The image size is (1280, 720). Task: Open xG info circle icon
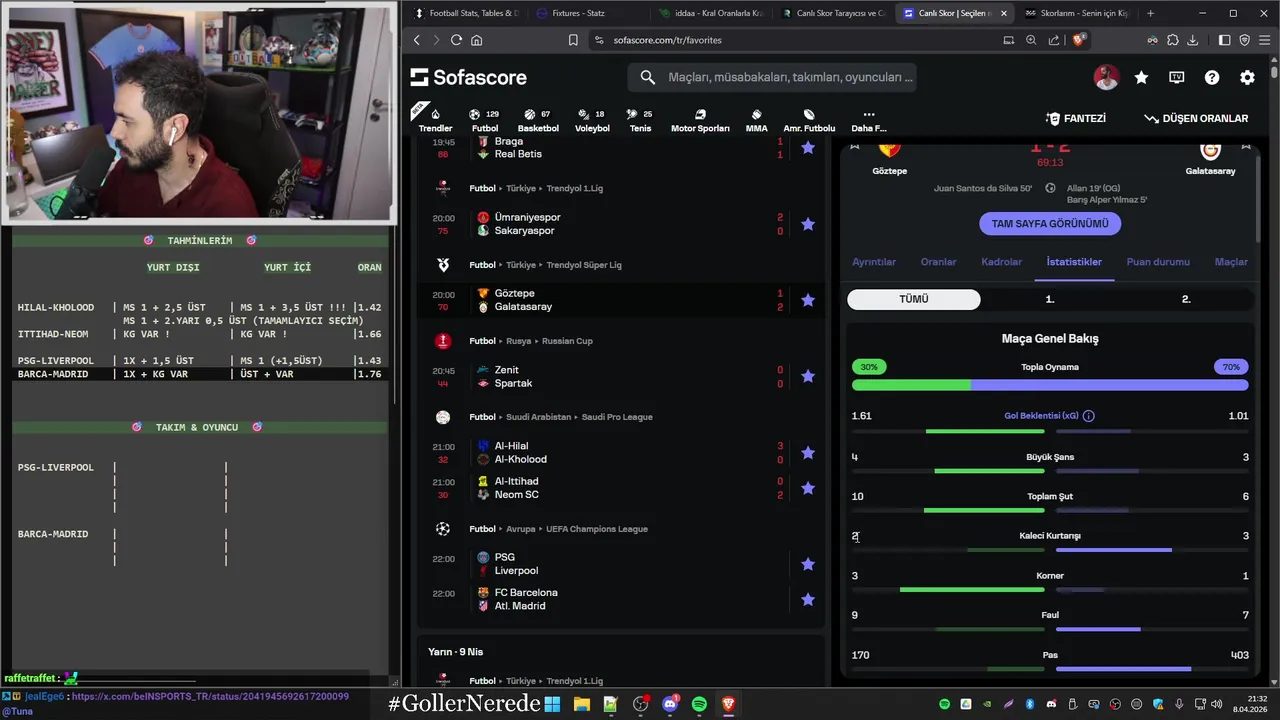click(x=1089, y=416)
